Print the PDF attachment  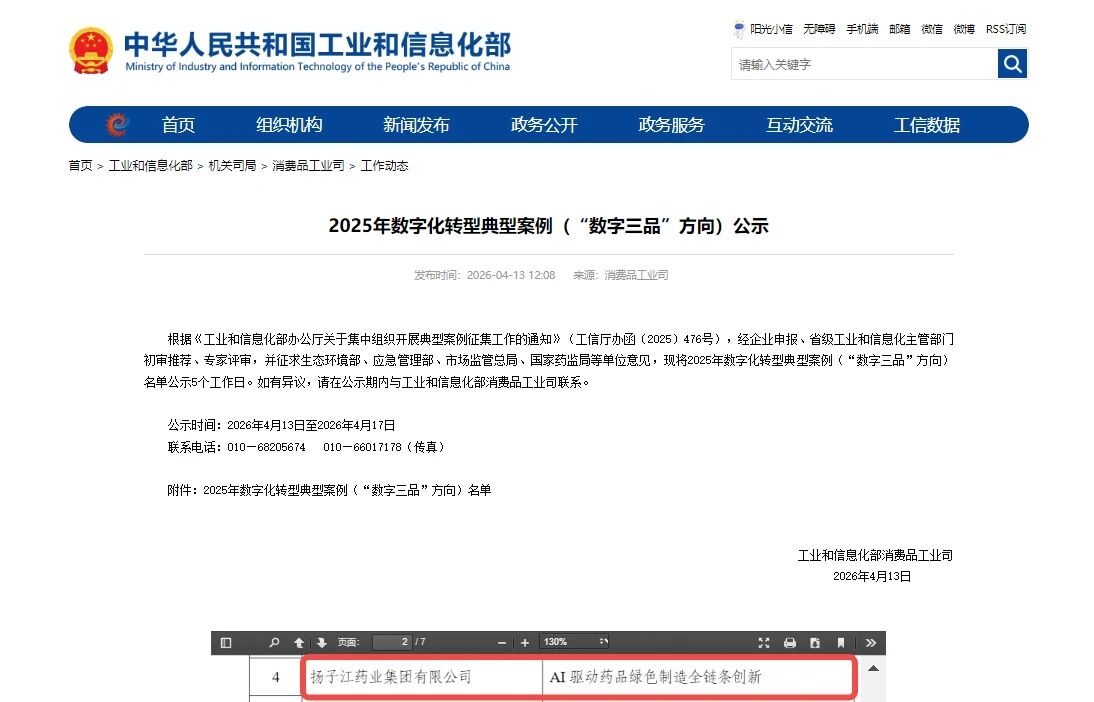point(788,642)
